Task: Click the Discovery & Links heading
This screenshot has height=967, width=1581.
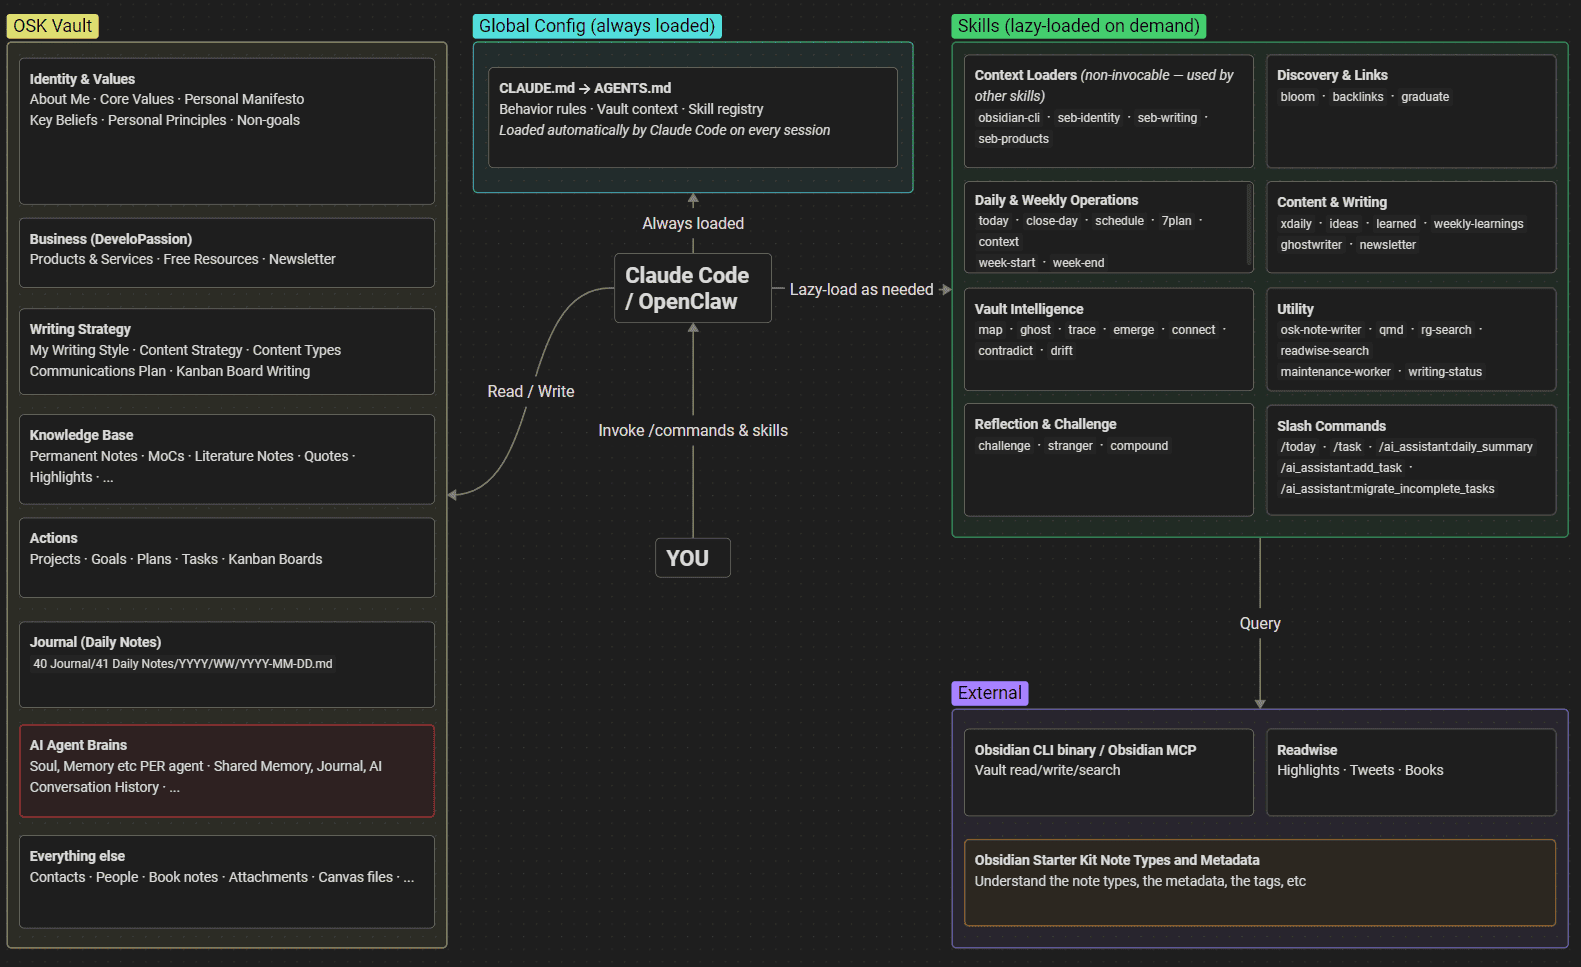Action: click(1332, 75)
